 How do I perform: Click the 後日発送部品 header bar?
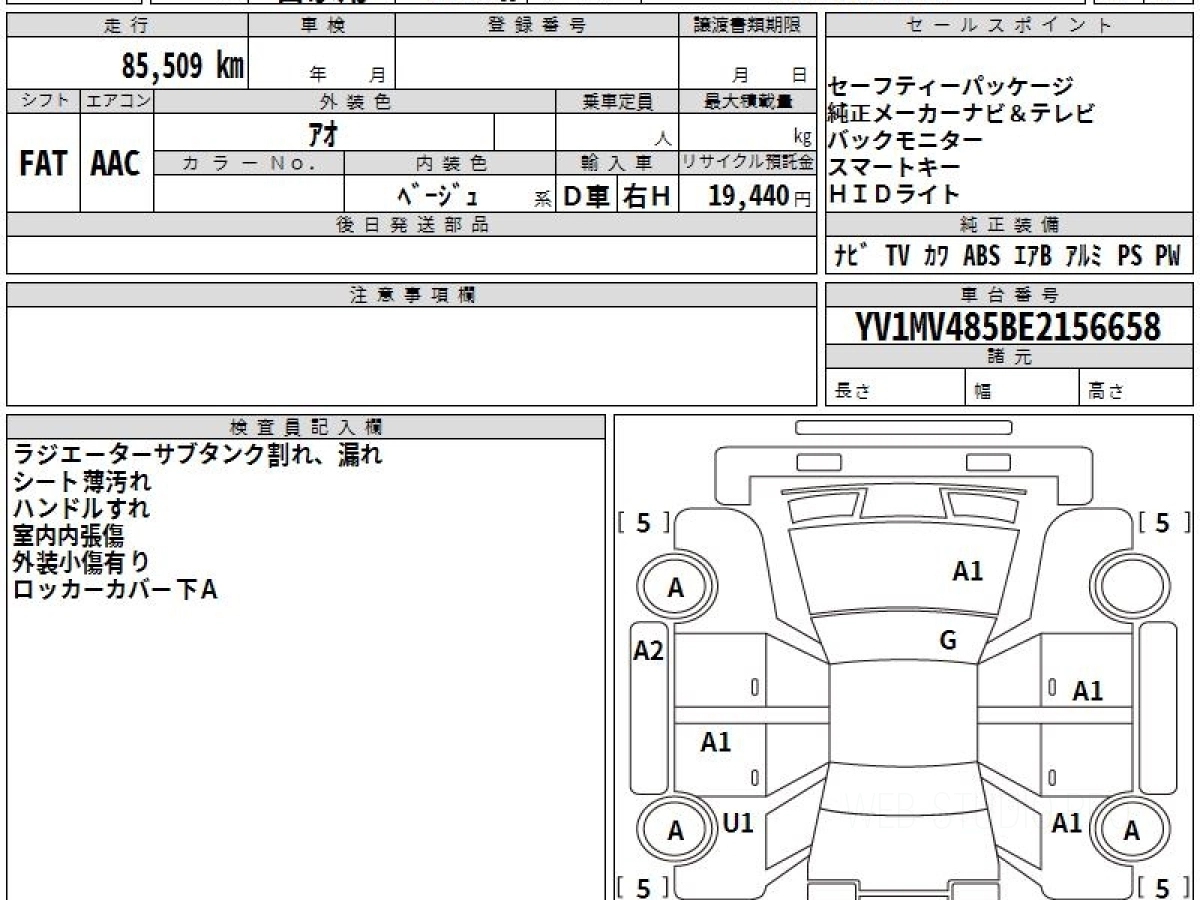click(x=412, y=225)
